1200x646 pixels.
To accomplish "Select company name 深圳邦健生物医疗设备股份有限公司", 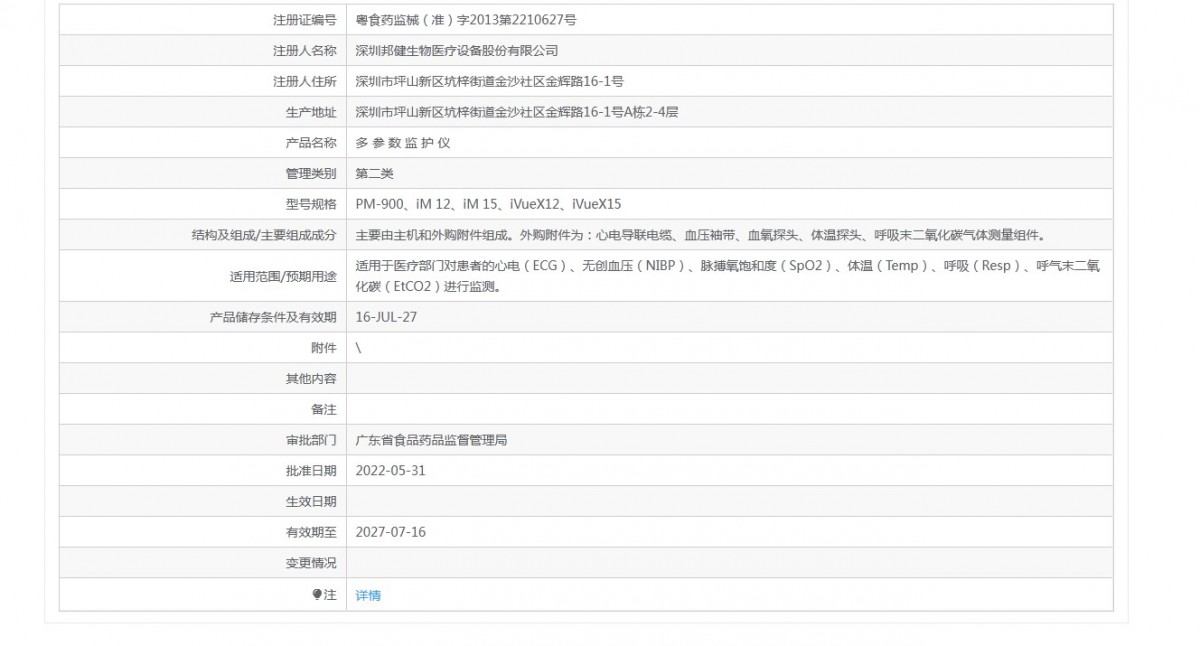I will pos(457,50).
